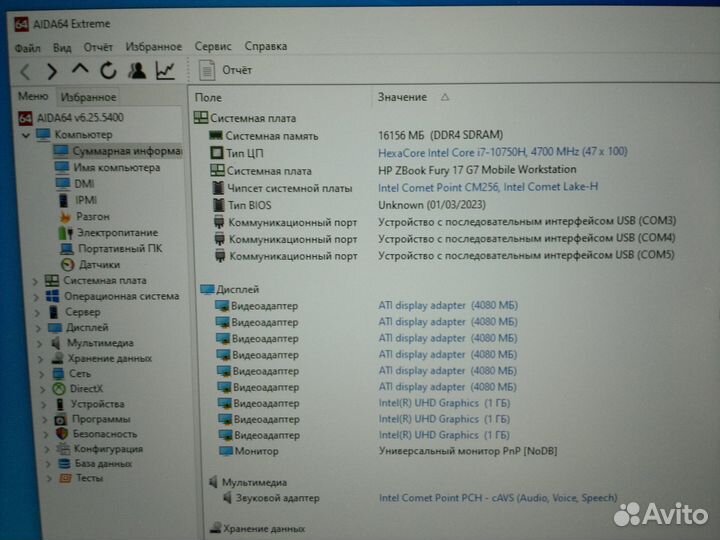720x540 pixels.
Task: Click the Устройства tree icon
Action: point(60,404)
